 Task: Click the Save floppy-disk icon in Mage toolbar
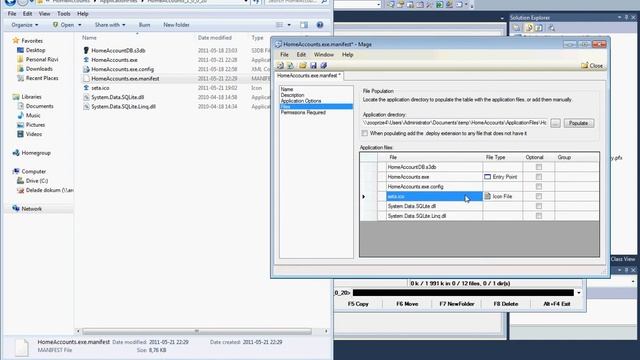(313, 65)
